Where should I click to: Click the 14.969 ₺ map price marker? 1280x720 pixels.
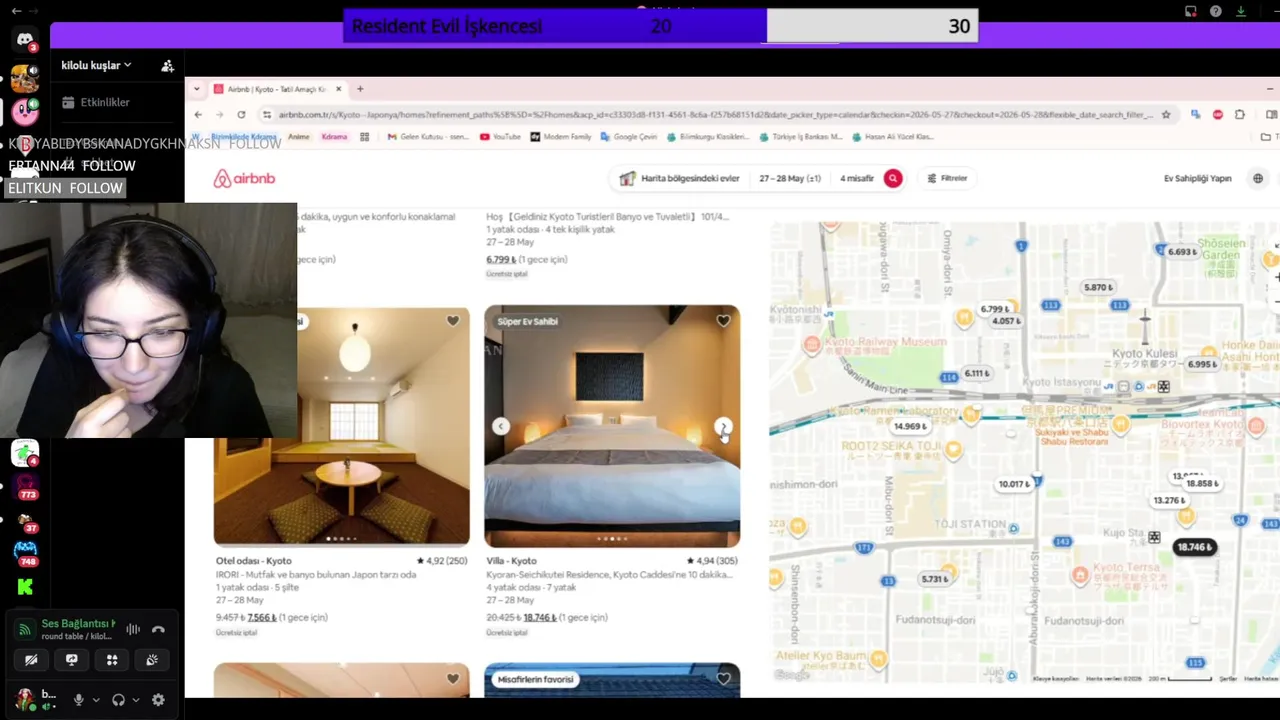tap(910, 426)
